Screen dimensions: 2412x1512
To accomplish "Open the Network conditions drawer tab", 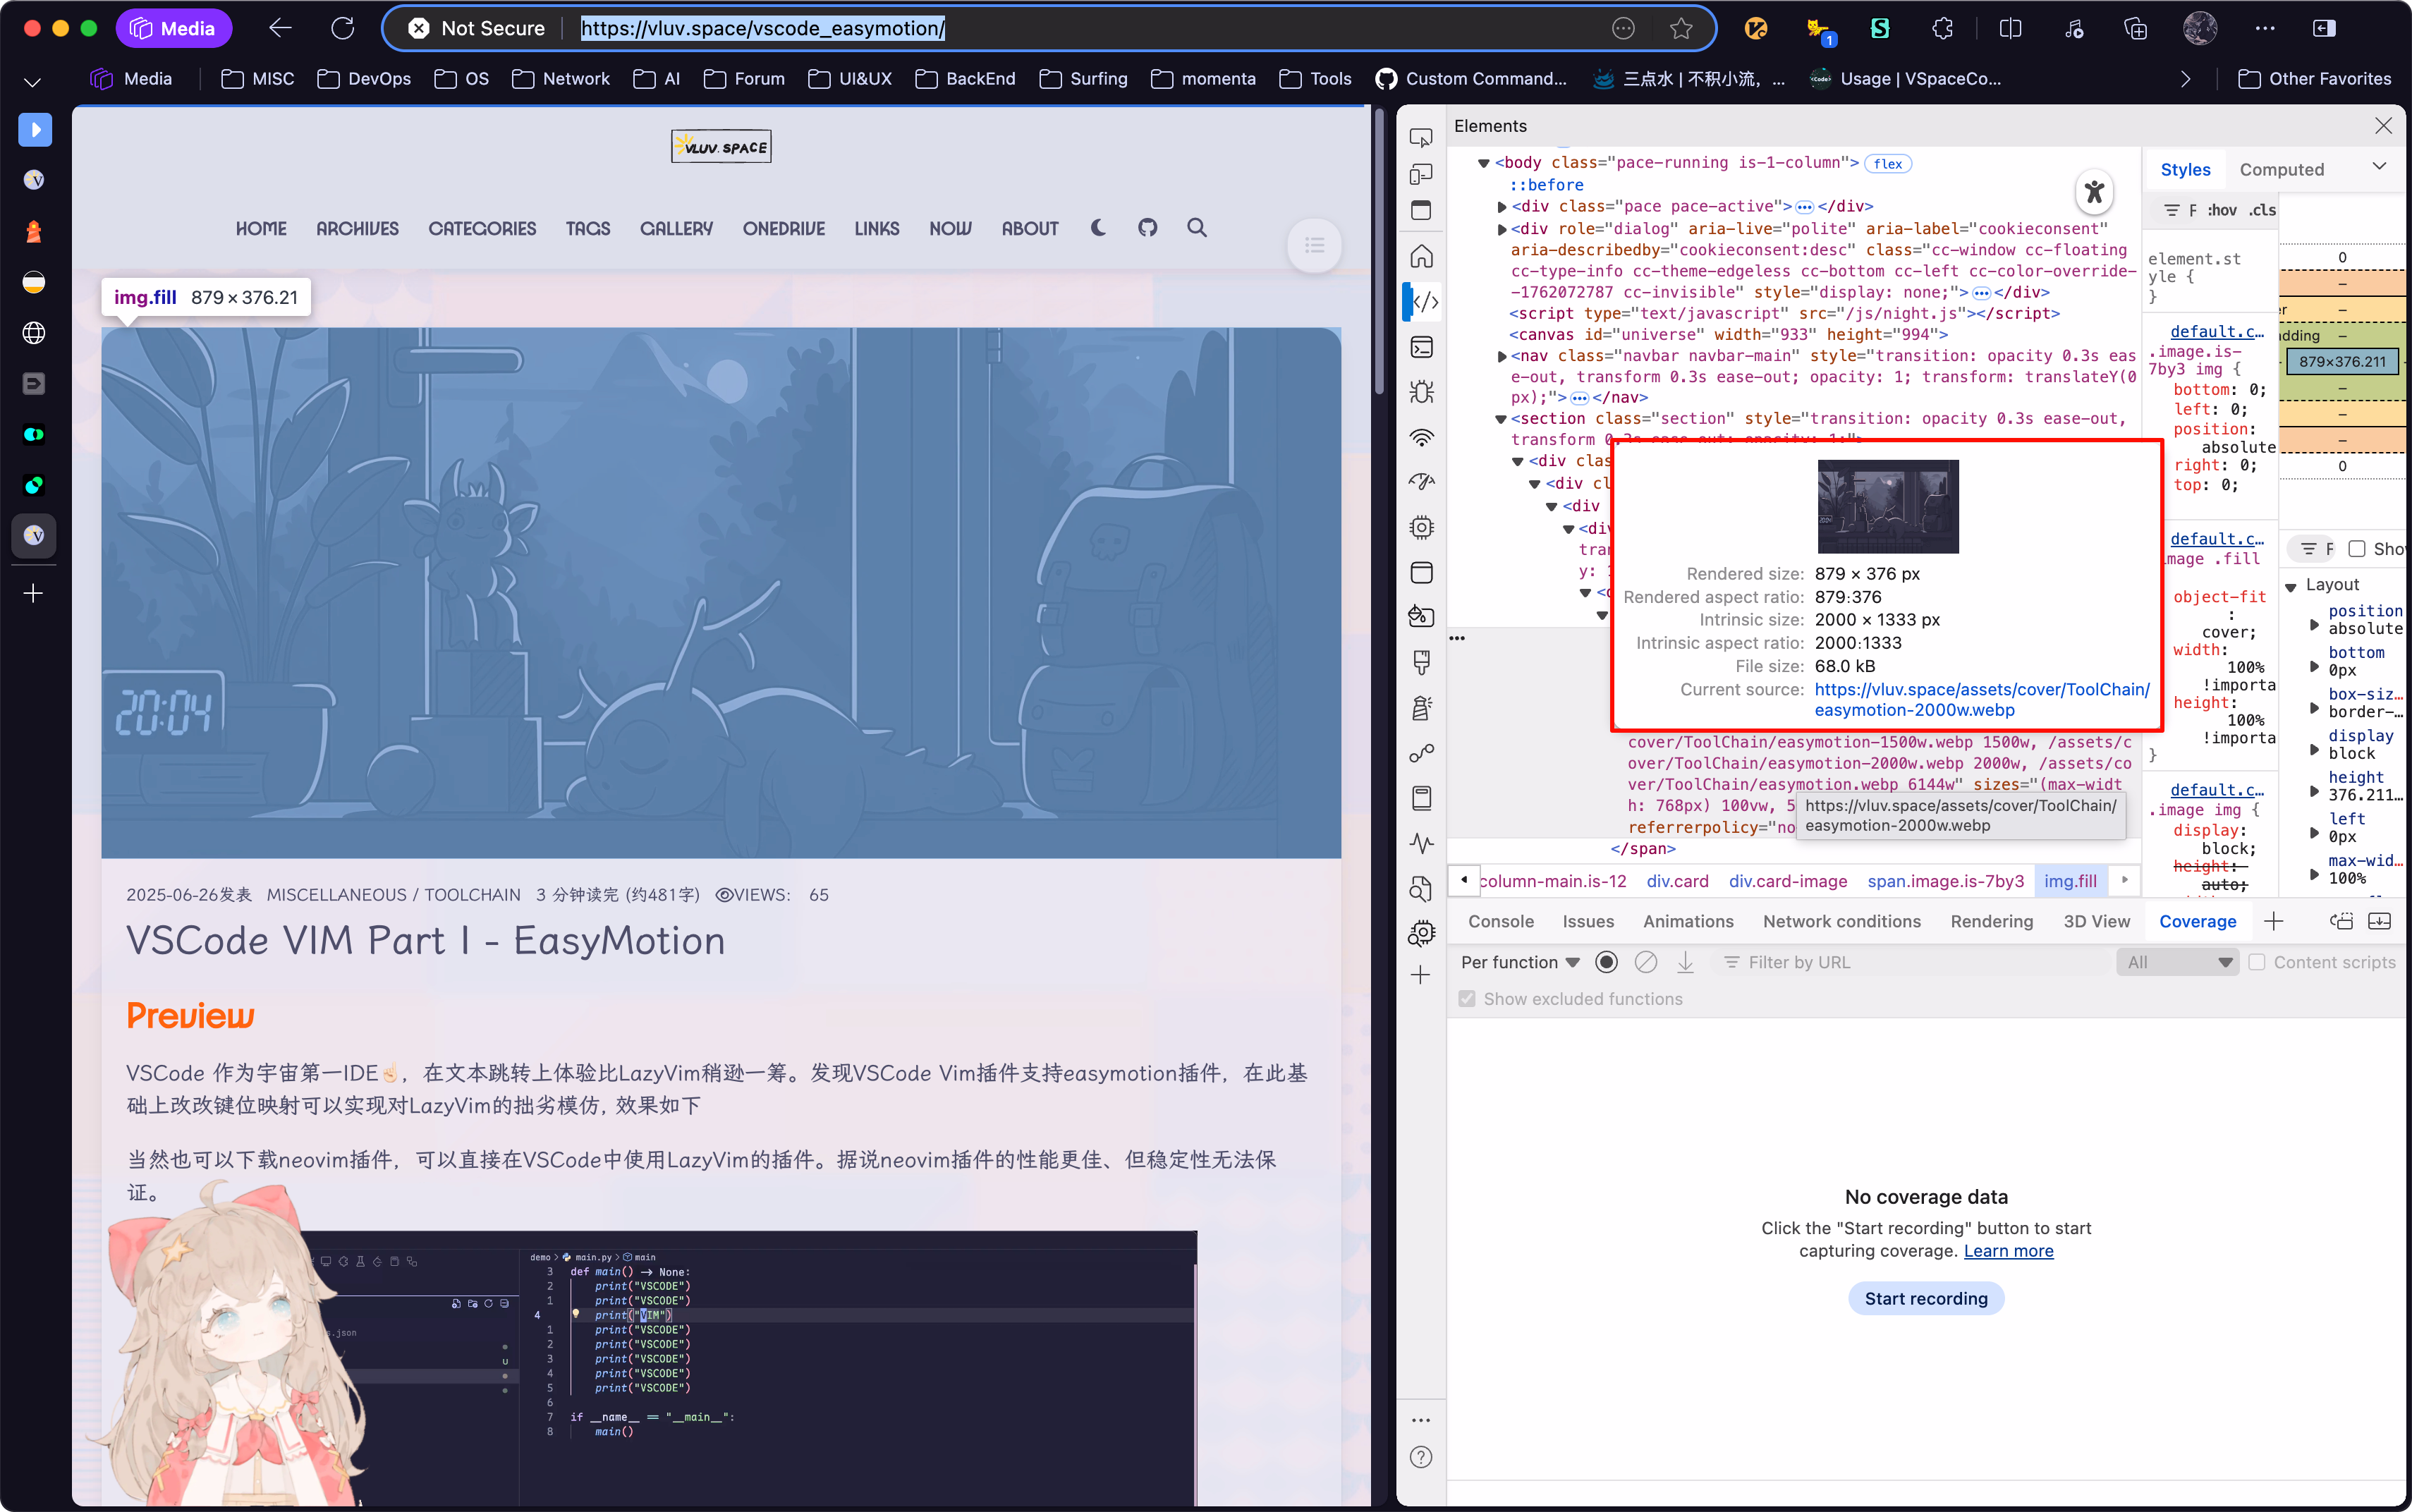I will coord(1841,921).
